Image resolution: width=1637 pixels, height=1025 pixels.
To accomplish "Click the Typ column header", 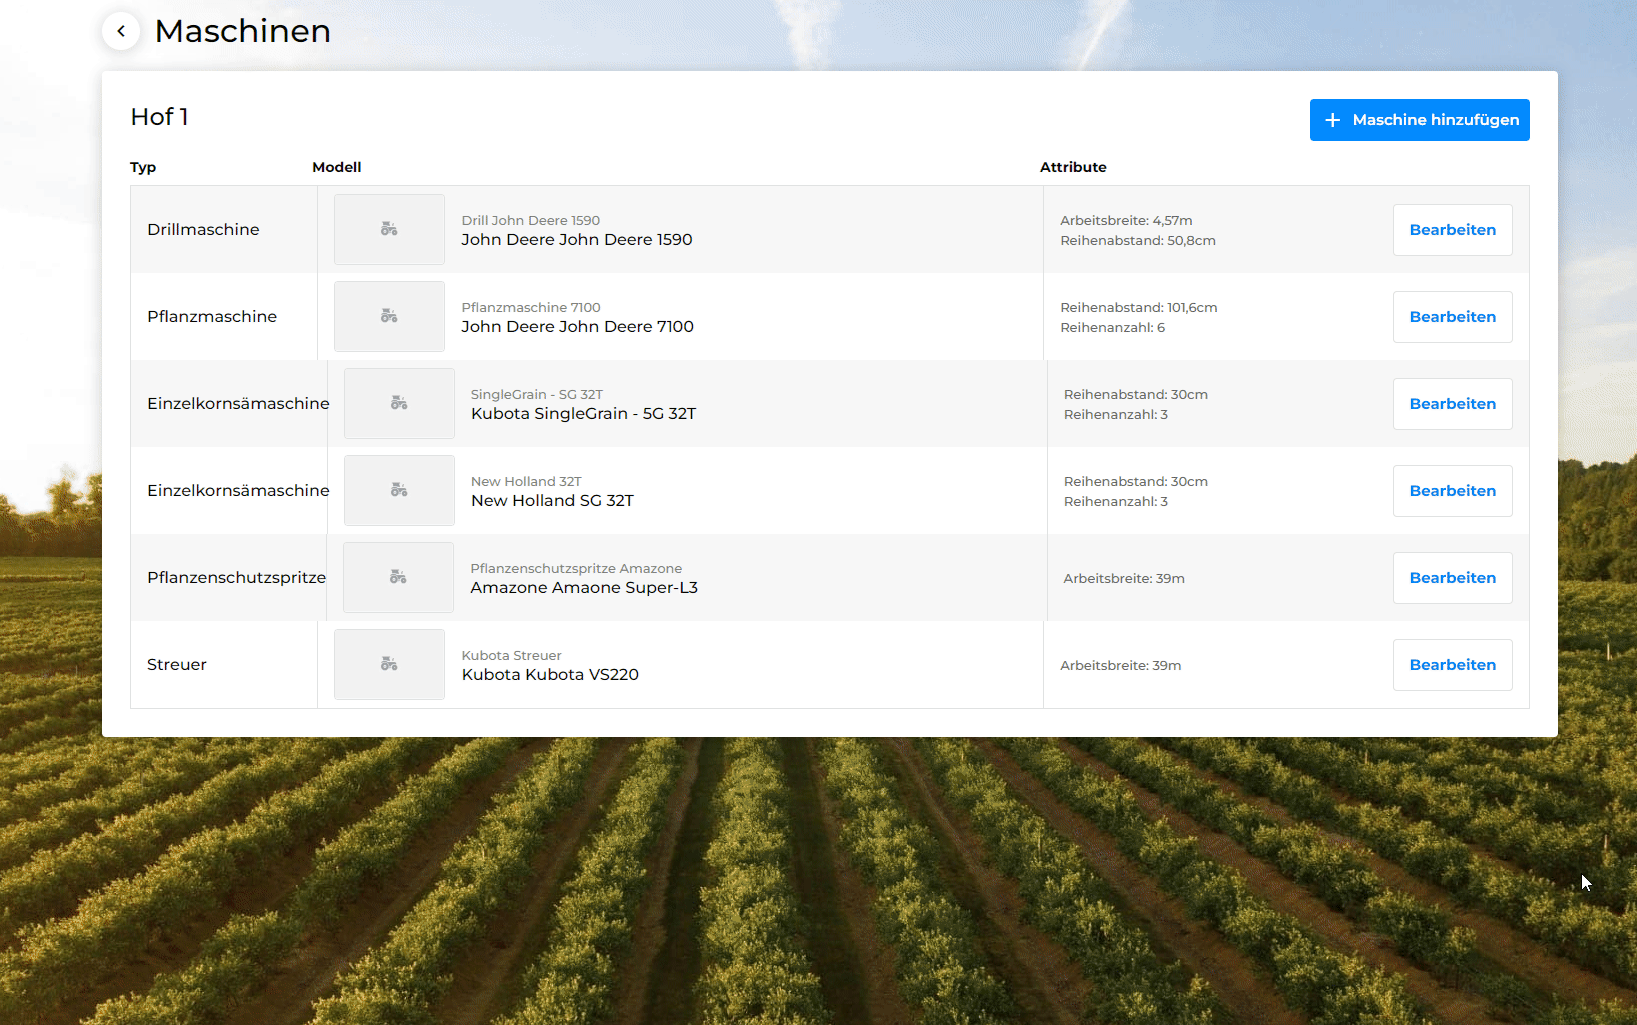I will [x=143, y=167].
